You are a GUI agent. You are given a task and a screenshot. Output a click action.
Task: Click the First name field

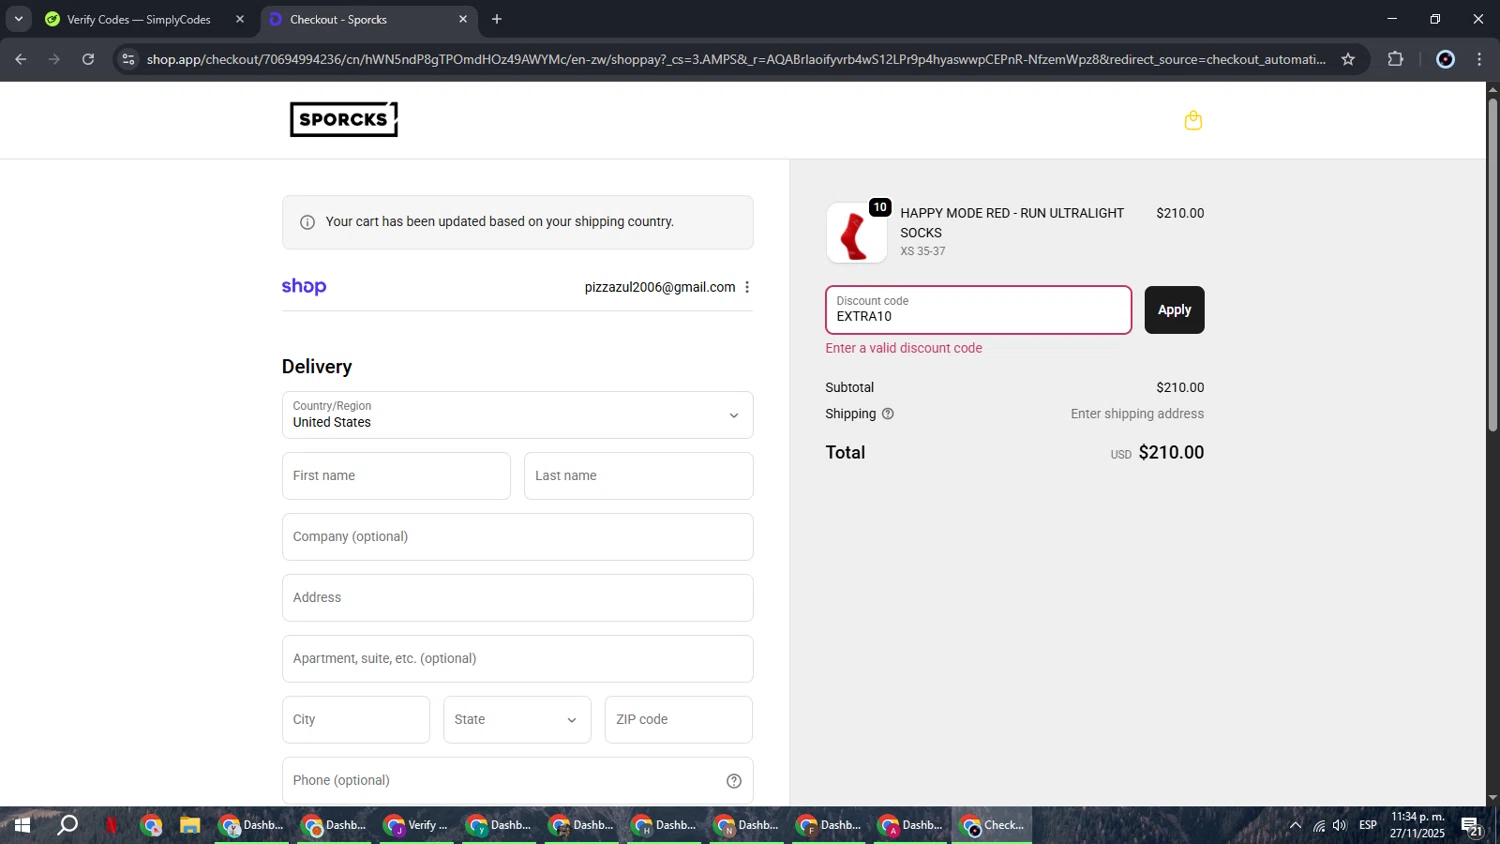coord(396,476)
